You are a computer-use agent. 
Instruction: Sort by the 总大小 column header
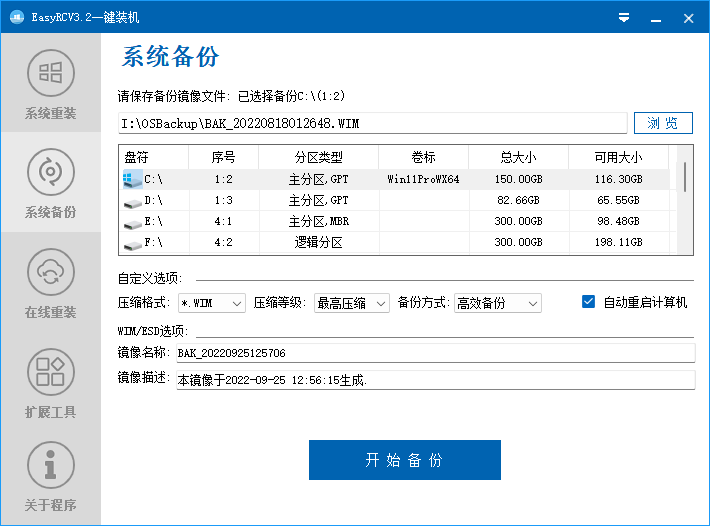tap(518, 158)
